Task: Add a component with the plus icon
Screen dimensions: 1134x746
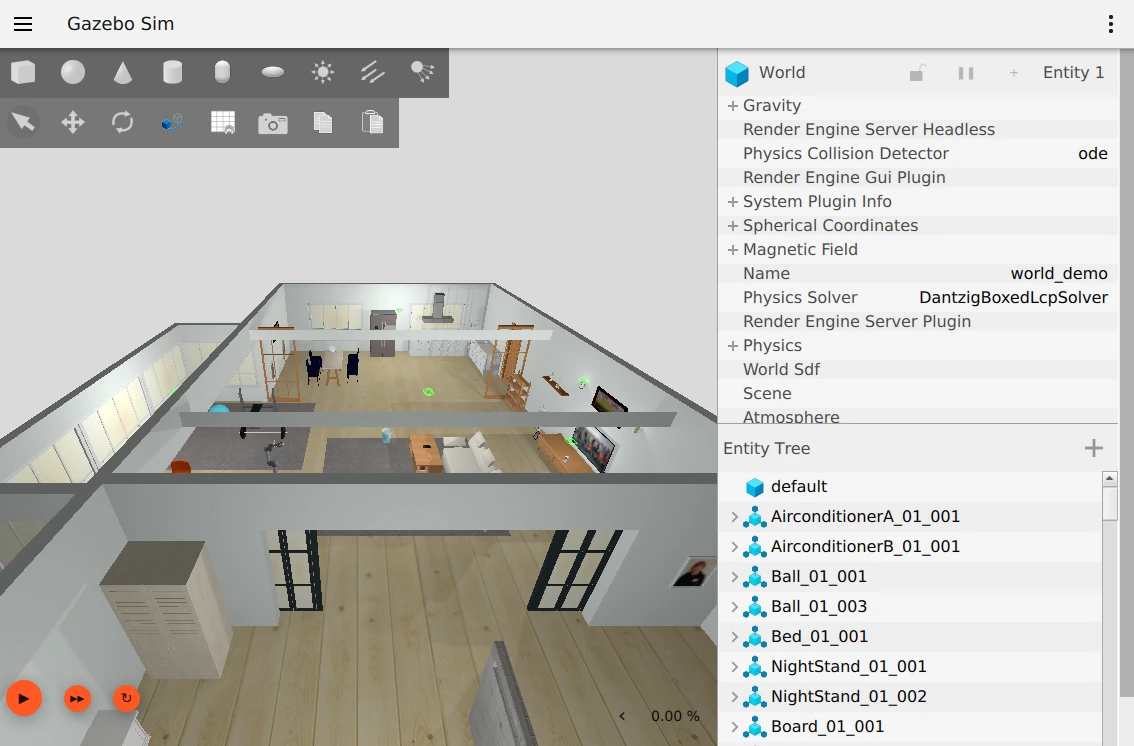Action: point(1013,73)
